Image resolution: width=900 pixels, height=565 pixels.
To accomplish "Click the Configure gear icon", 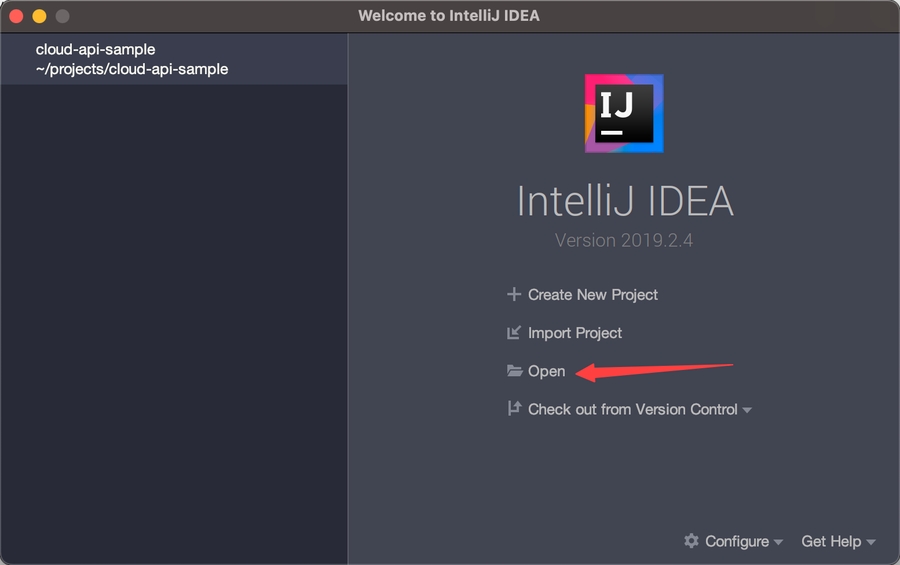I will [691, 541].
